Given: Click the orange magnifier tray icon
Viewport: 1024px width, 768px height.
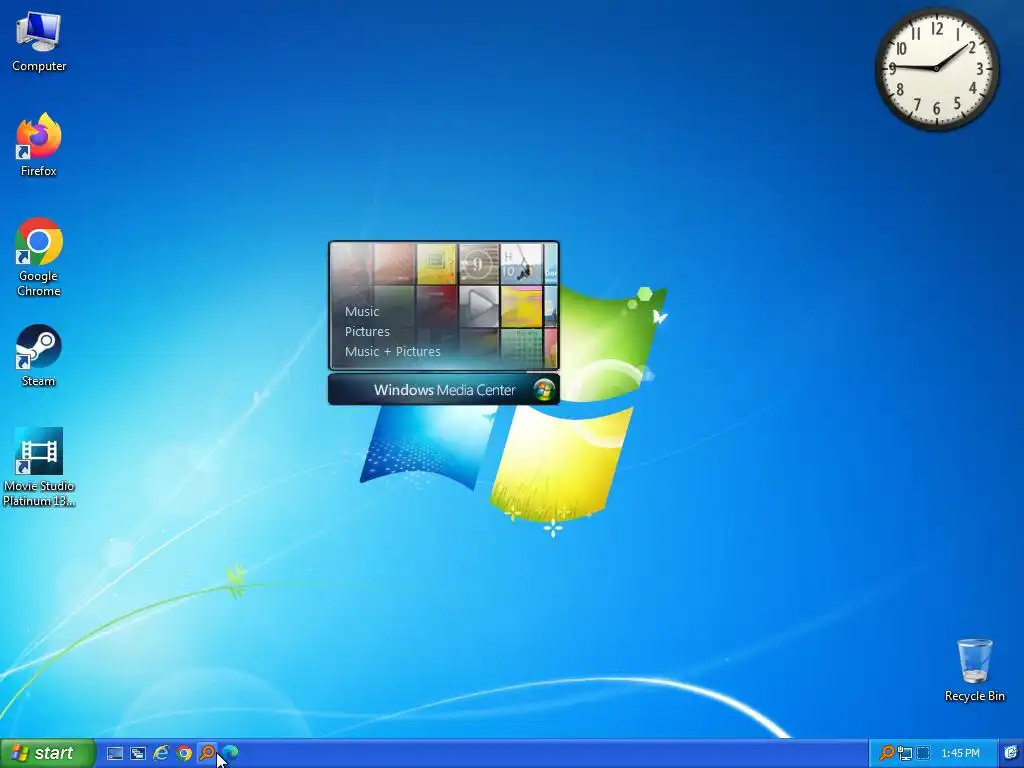Looking at the screenshot, I should [x=886, y=753].
